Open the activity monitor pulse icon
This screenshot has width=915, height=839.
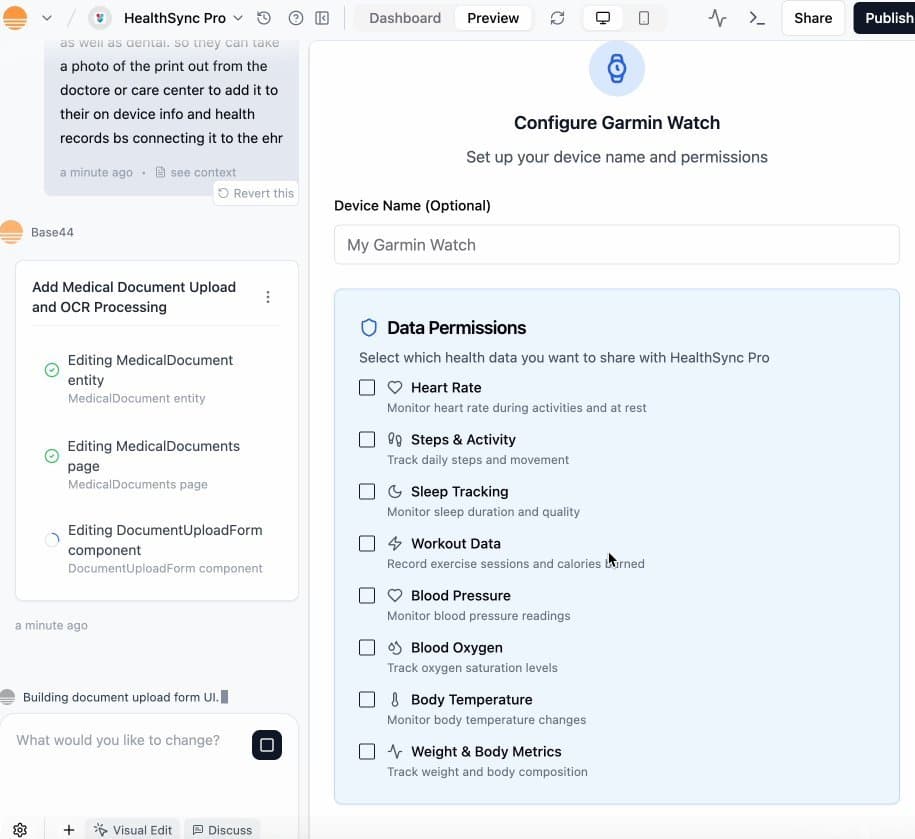coord(717,18)
